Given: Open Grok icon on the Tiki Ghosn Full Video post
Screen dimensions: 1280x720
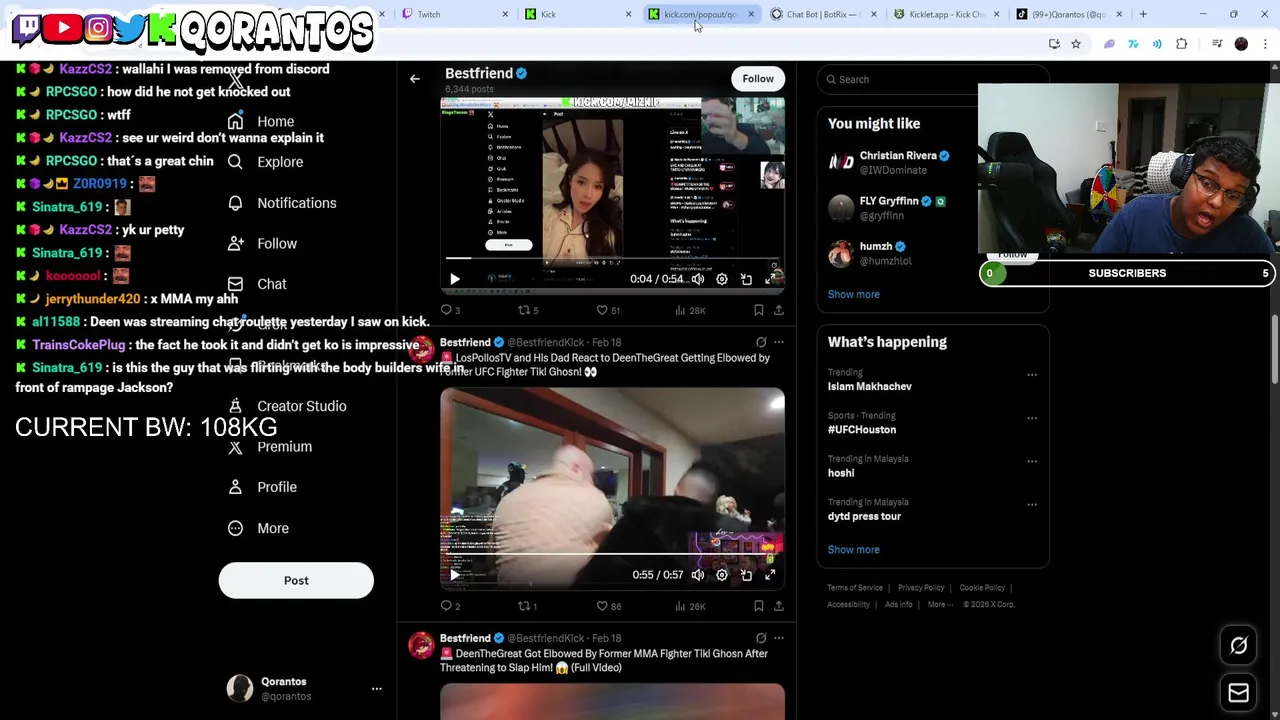Looking at the screenshot, I should pyautogui.click(x=761, y=638).
